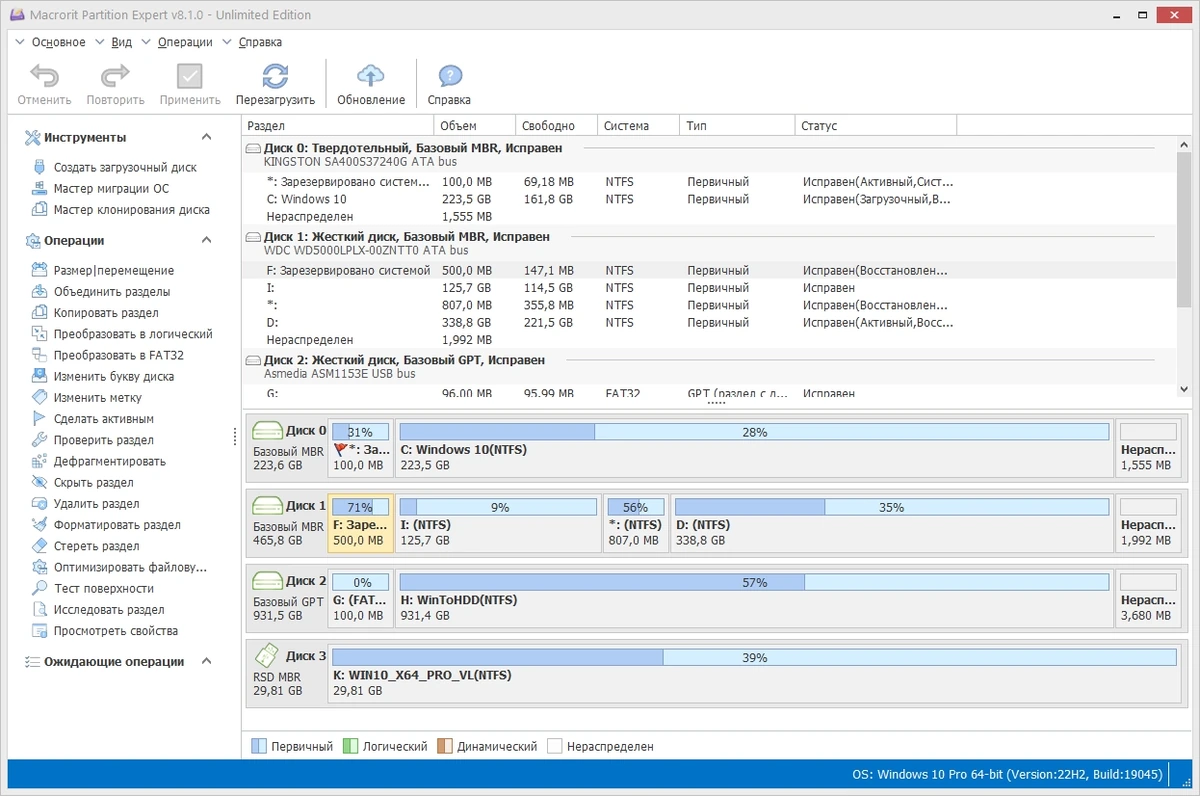This screenshot has width=1200, height=796.
Task: Select D: (NTFS) 338,8 GB partition block
Action: tap(892, 522)
